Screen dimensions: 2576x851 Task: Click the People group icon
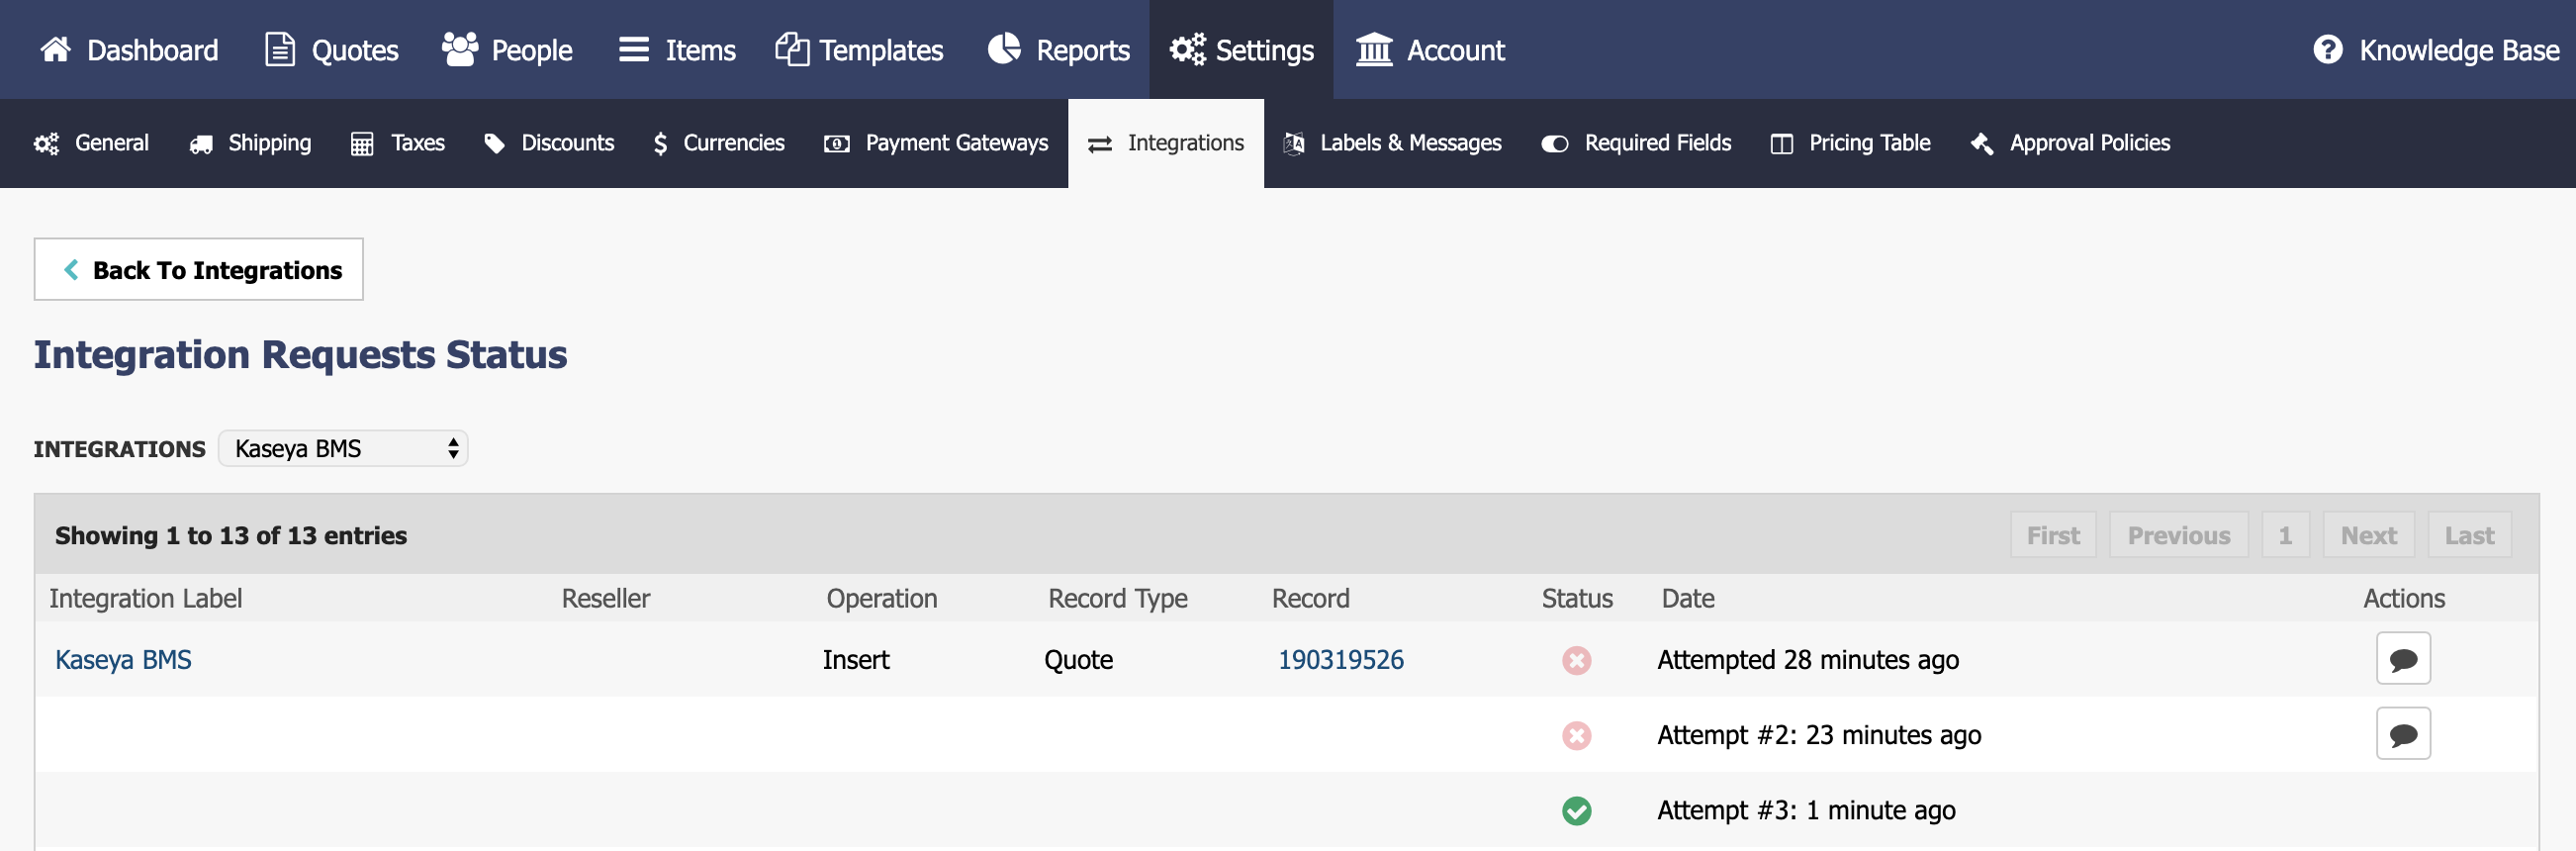point(460,49)
